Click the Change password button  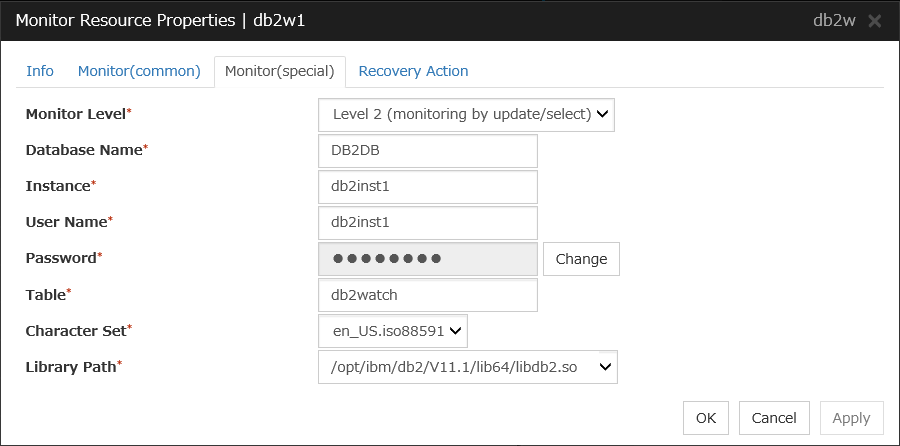[x=581, y=259]
